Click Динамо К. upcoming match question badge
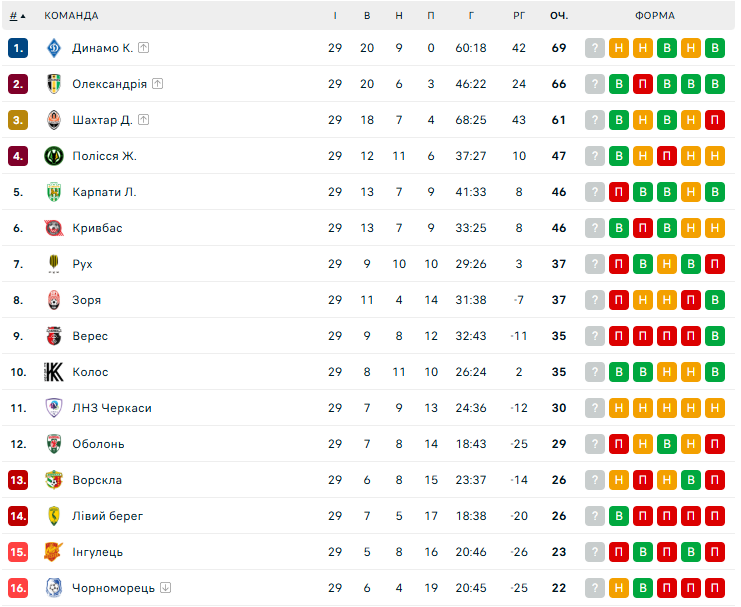Image resolution: width=741 pixels, height=607 pixels. 595,48
